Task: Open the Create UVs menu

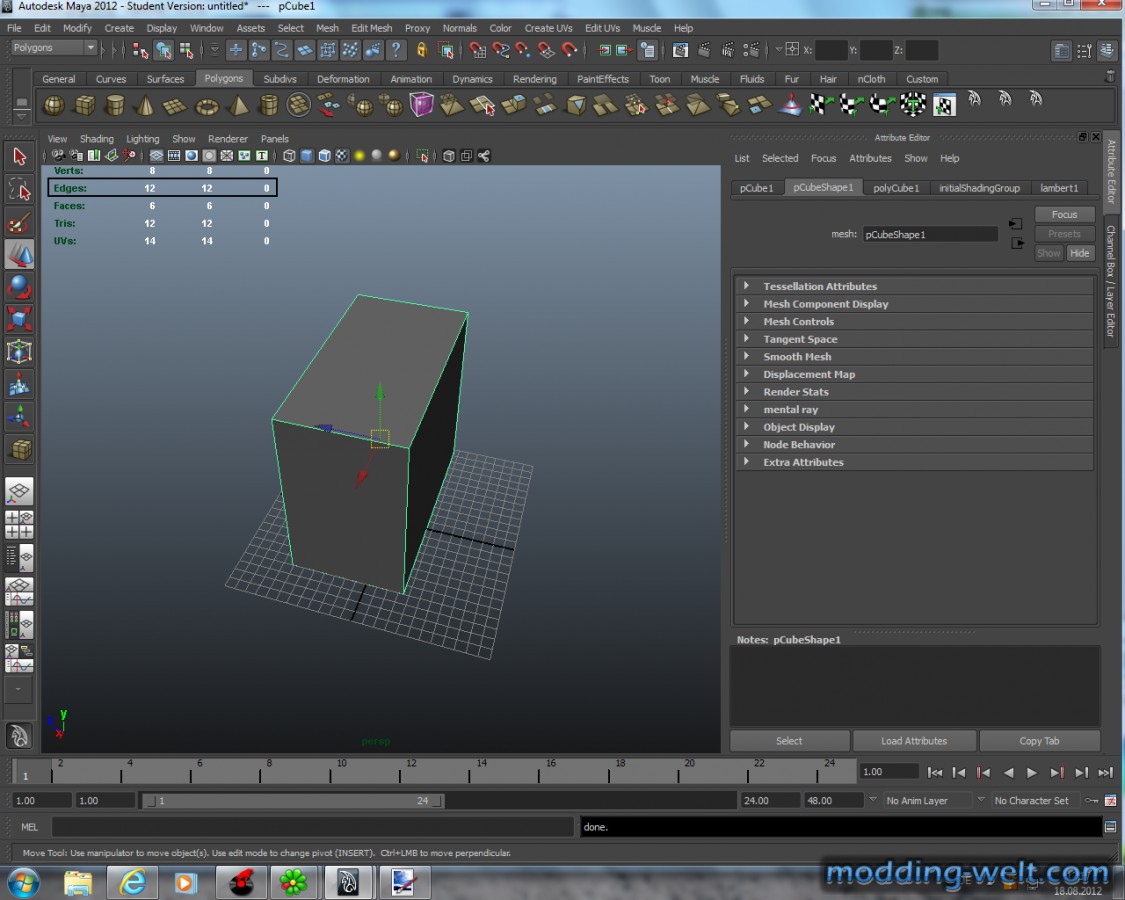Action: (548, 28)
